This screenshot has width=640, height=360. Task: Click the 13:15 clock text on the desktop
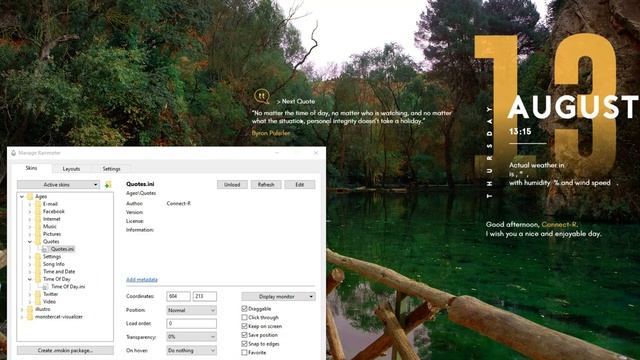[520, 131]
